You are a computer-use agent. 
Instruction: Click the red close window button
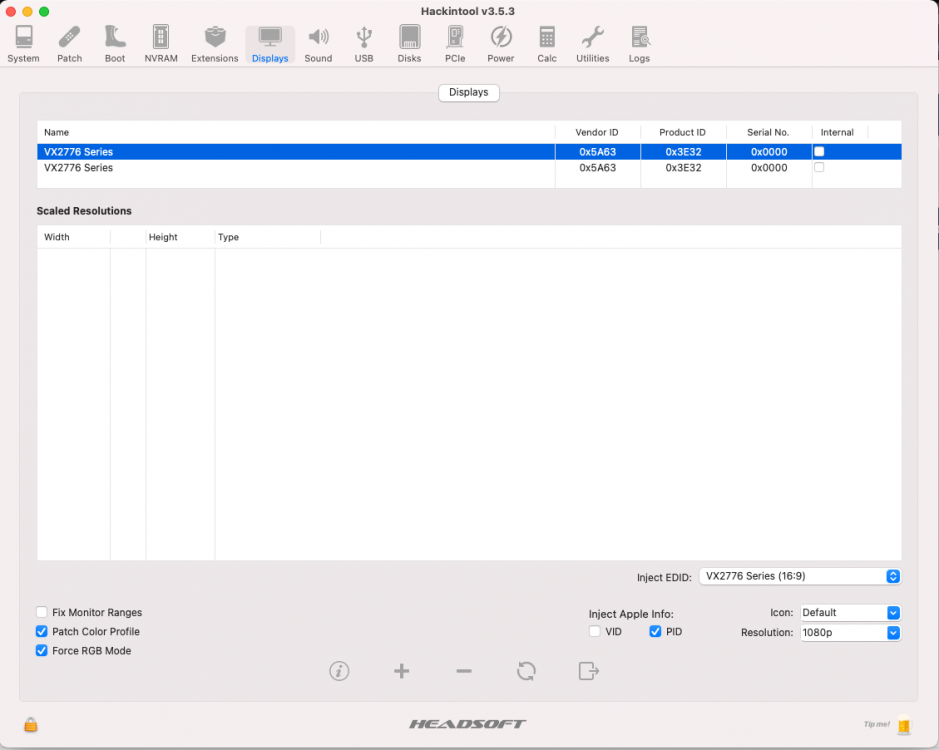pyautogui.click(x=11, y=11)
